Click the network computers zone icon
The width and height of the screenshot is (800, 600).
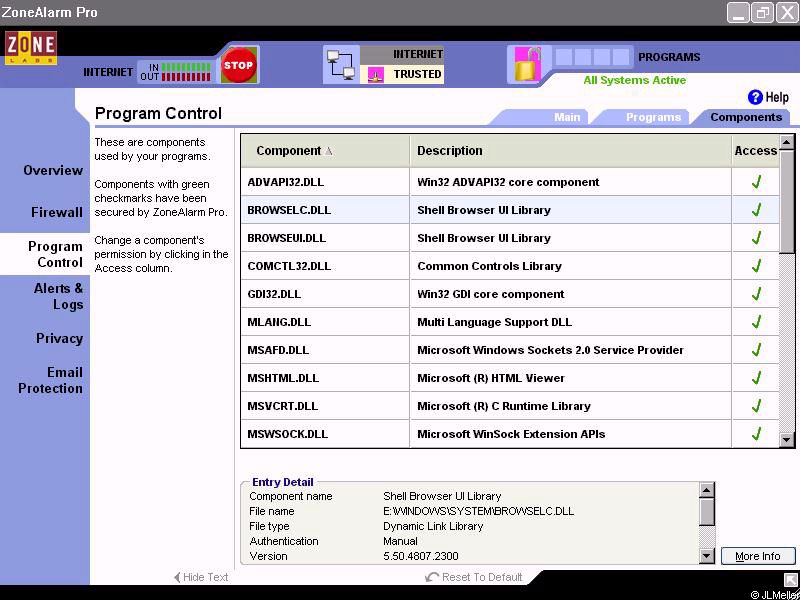pyautogui.click(x=340, y=65)
